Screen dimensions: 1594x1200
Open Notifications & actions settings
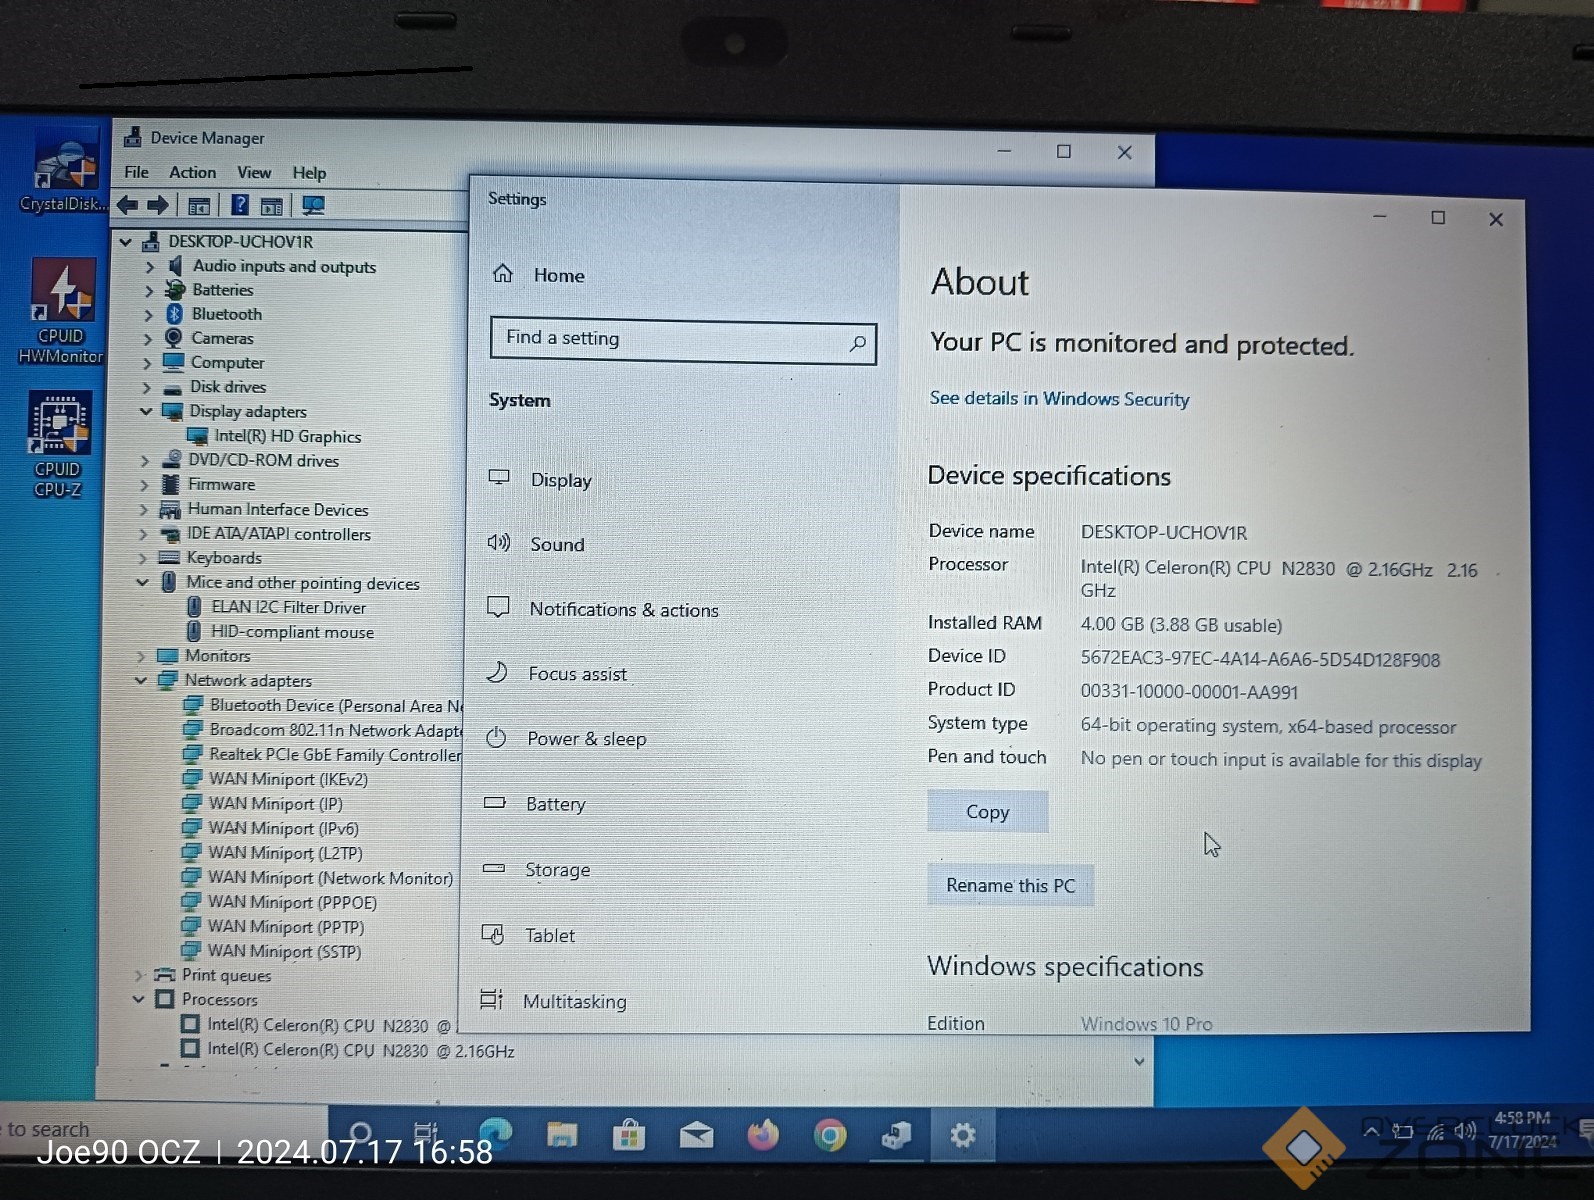click(603, 609)
